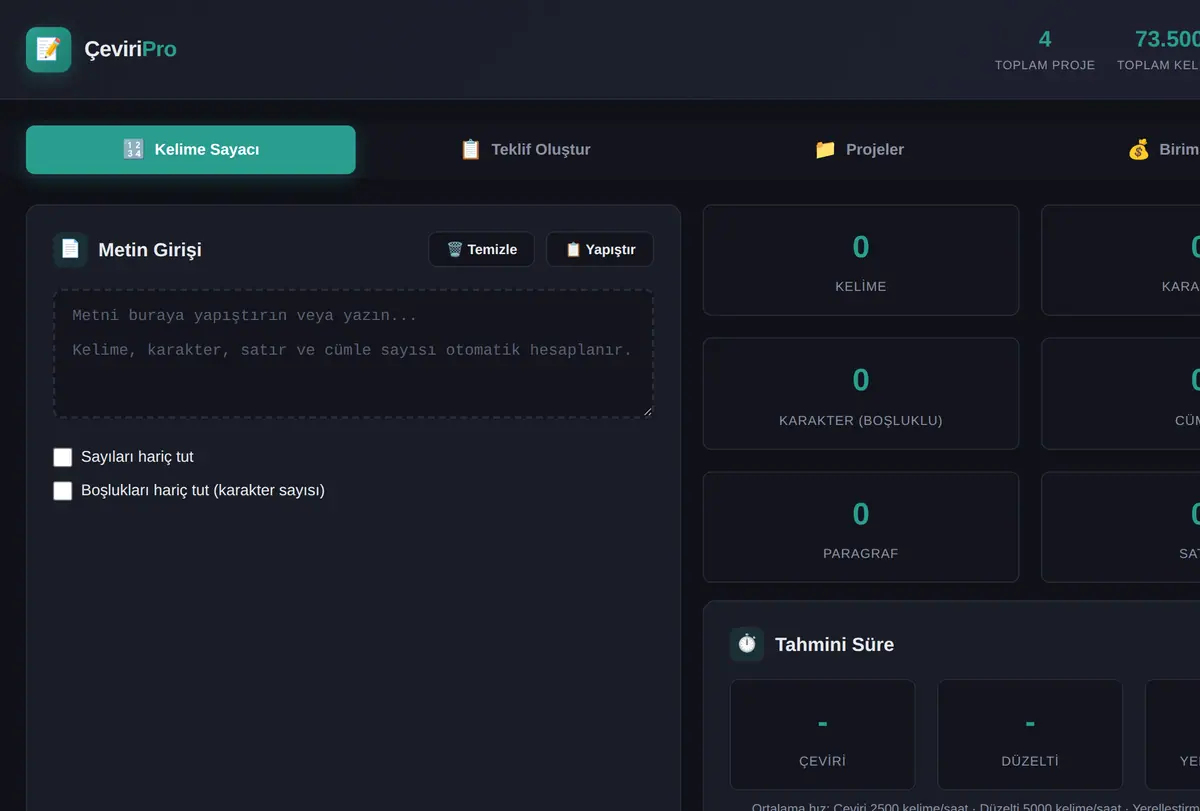Click the PARAGRAF count card
1200x811 pixels.
(x=861, y=527)
